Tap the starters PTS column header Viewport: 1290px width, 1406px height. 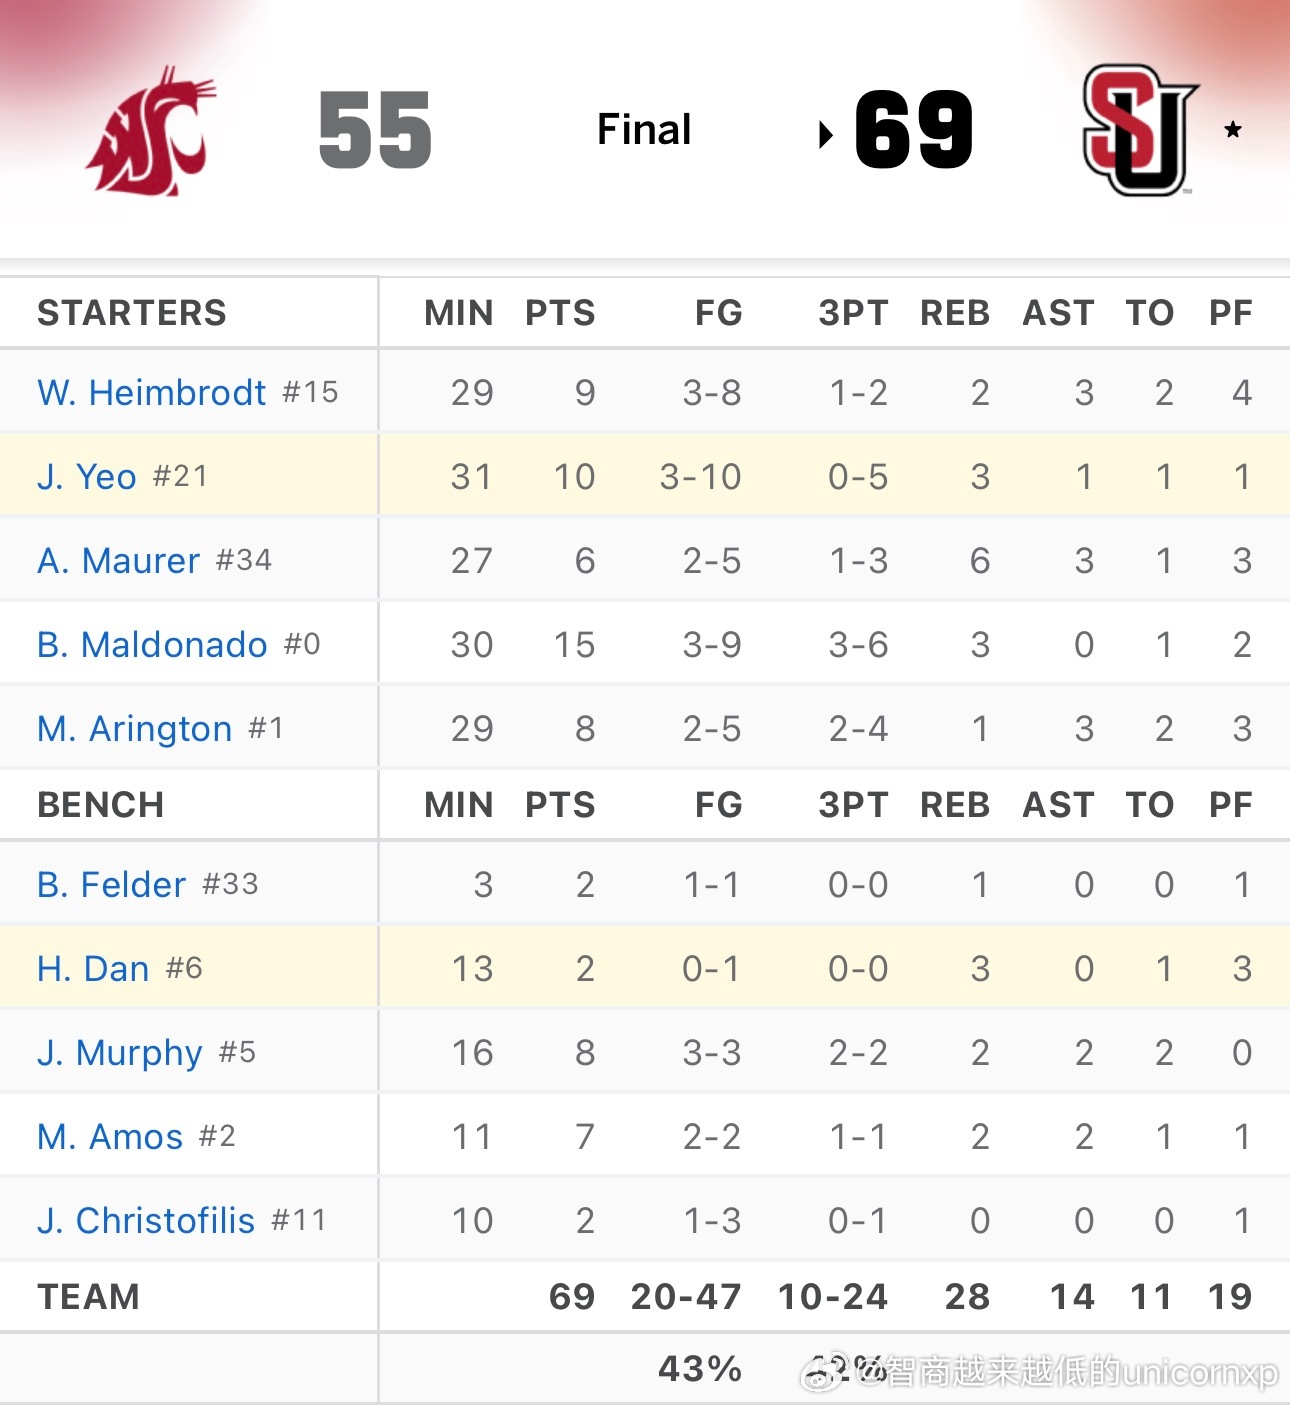pyautogui.click(x=560, y=312)
